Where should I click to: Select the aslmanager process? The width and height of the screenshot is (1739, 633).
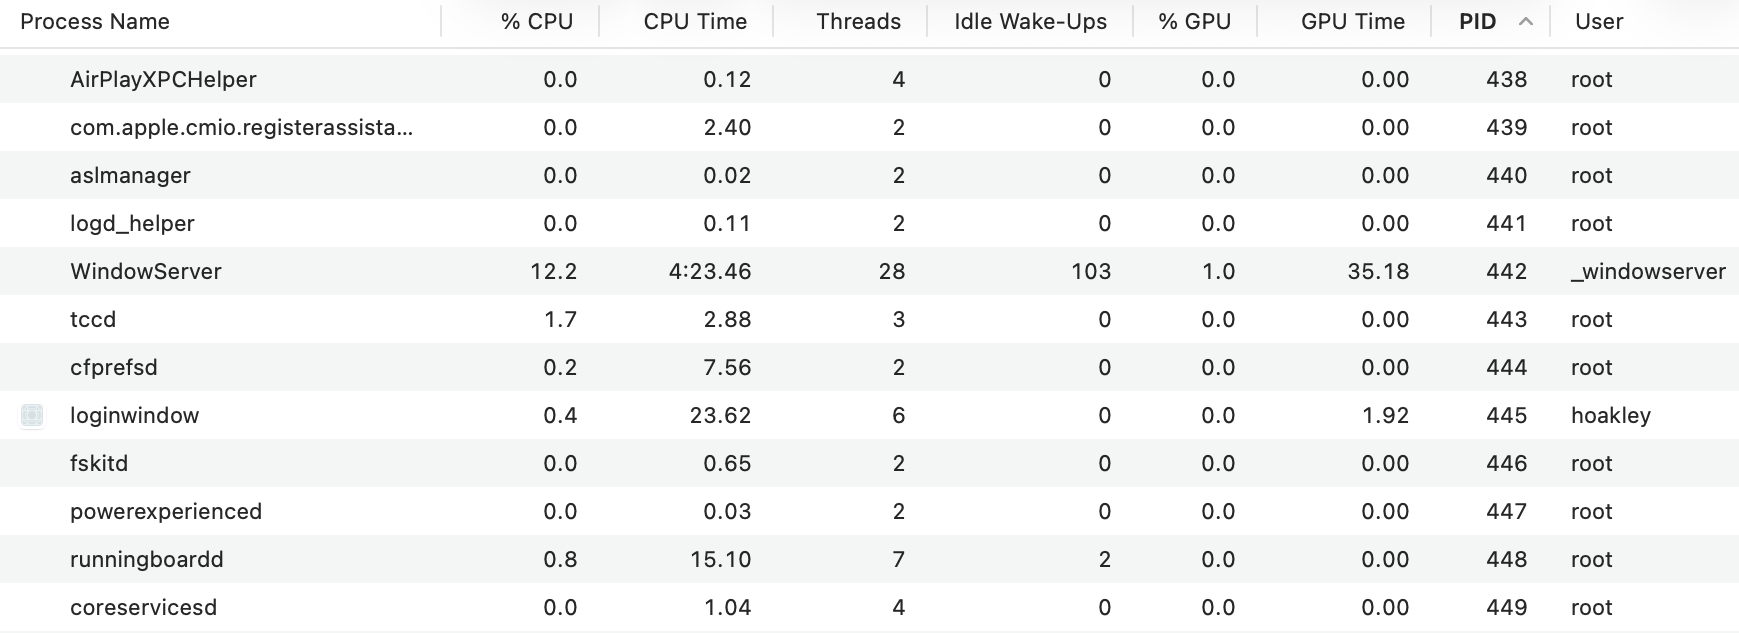pos(130,176)
